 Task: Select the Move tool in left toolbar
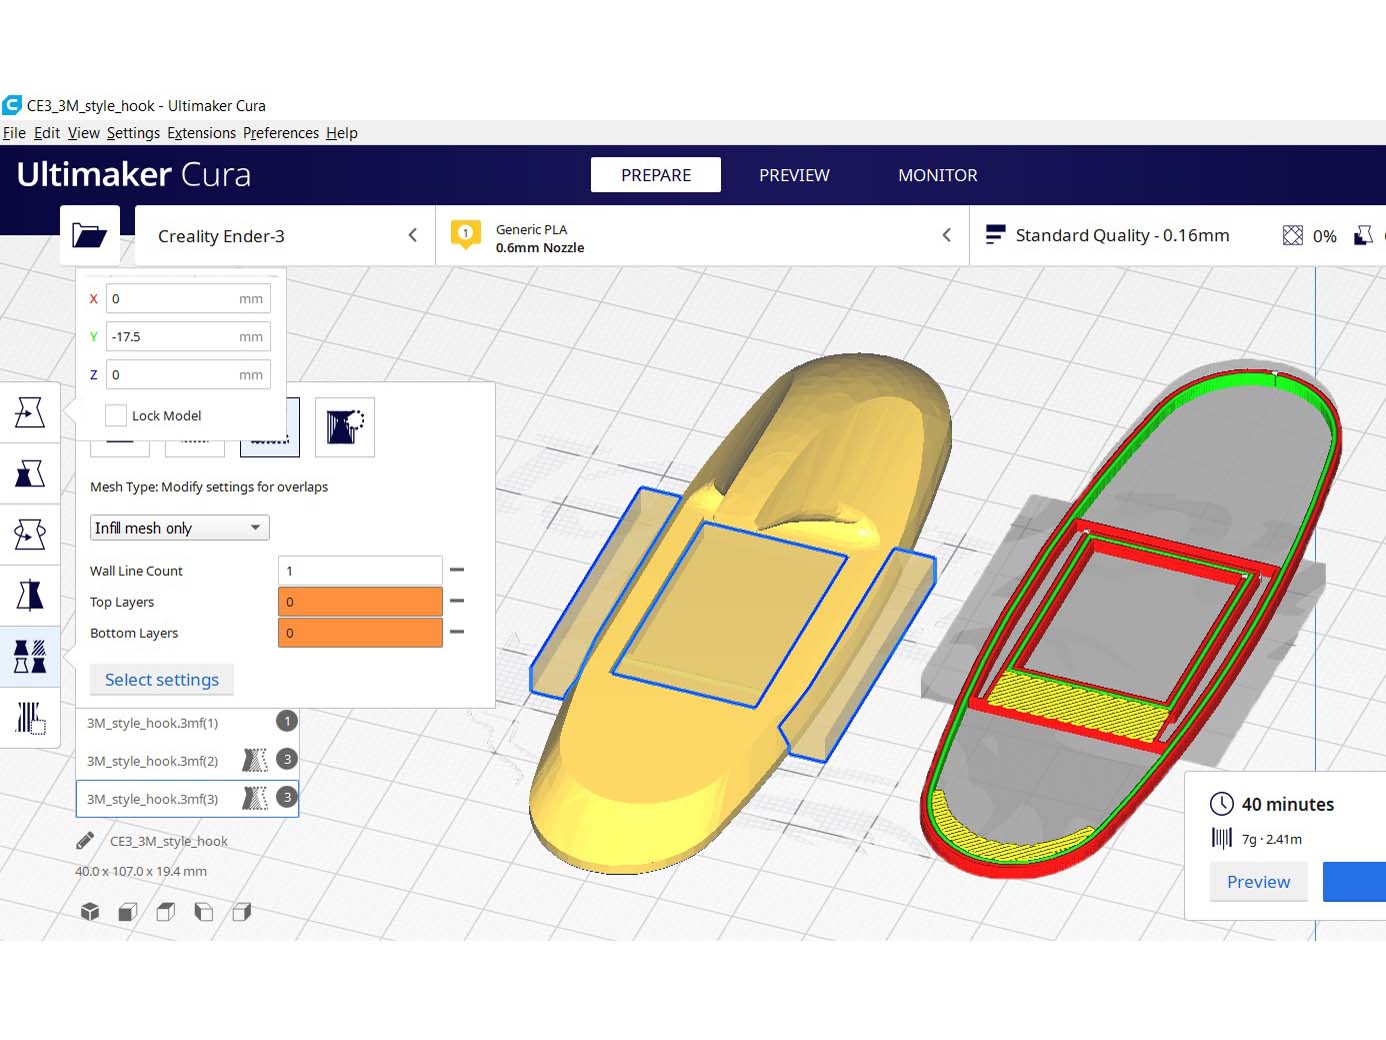point(30,412)
